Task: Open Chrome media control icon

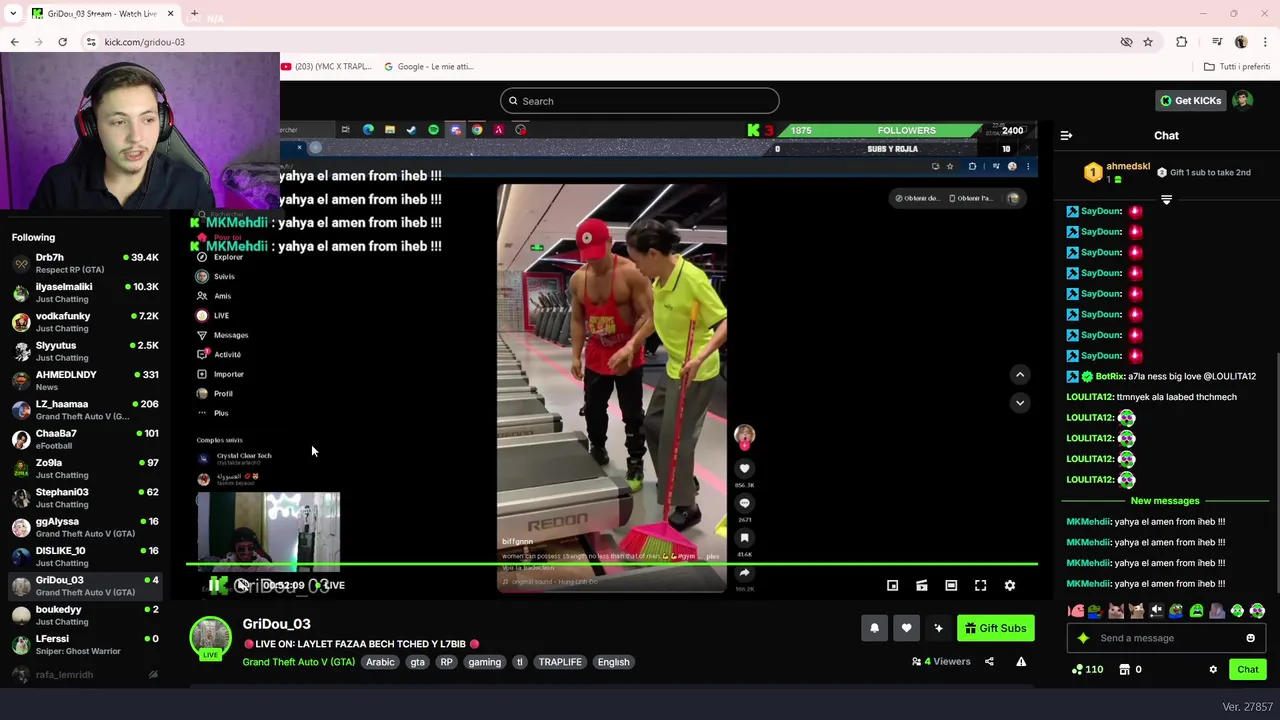Action: [x=1217, y=42]
